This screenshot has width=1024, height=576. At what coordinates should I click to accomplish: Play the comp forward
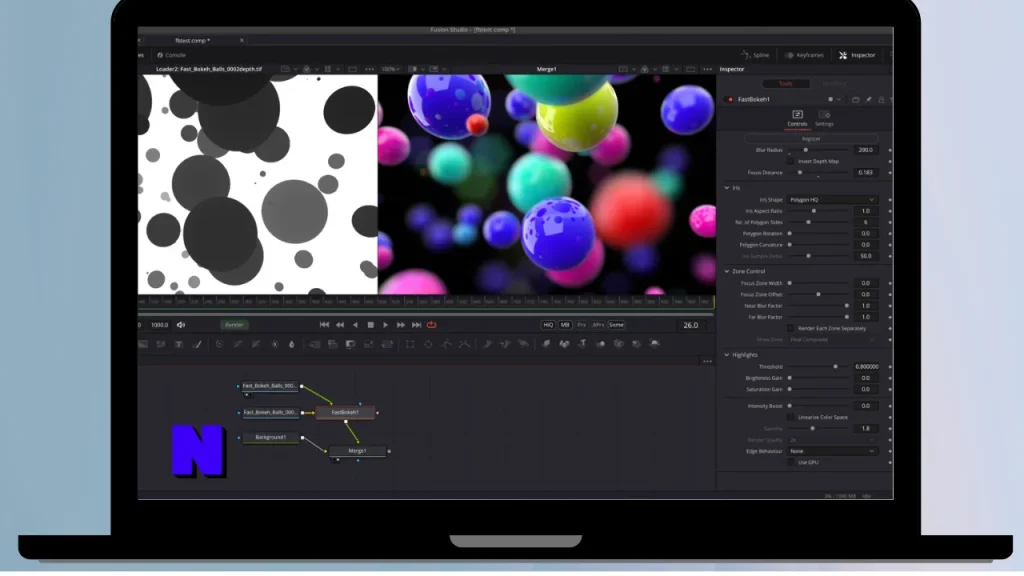(385, 325)
